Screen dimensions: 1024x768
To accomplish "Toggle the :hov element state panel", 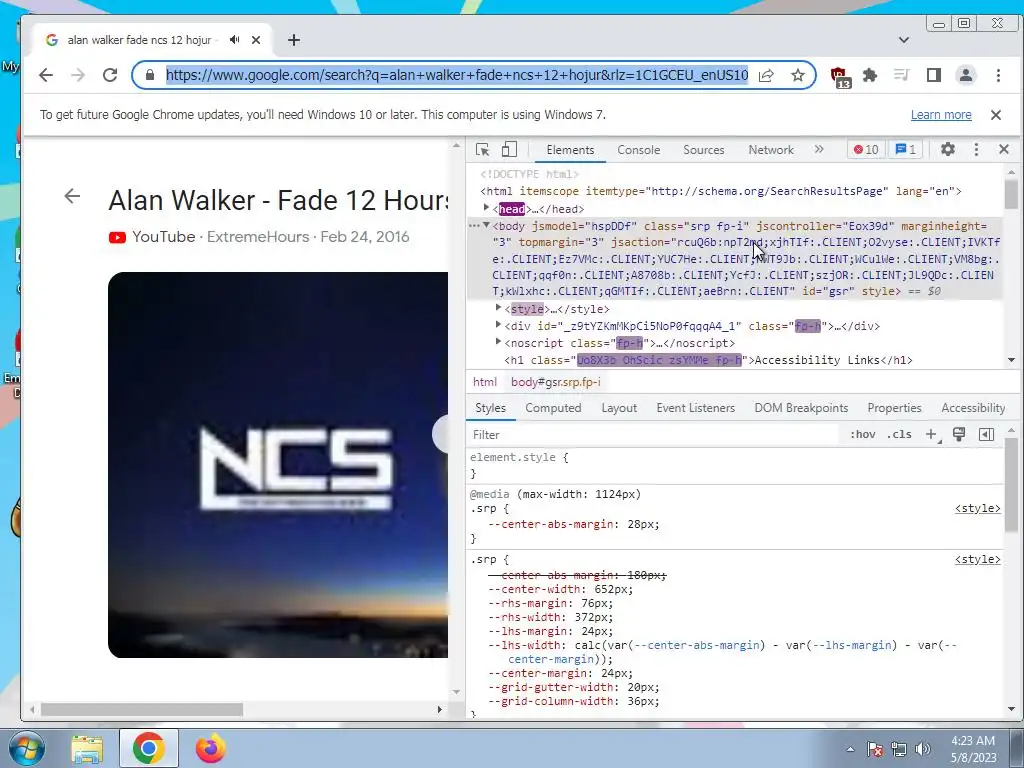I will point(863,435).
